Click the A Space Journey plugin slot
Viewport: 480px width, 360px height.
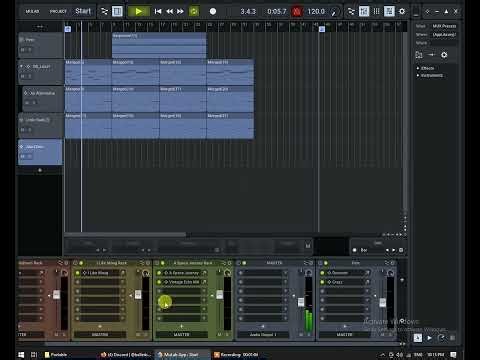184,273
